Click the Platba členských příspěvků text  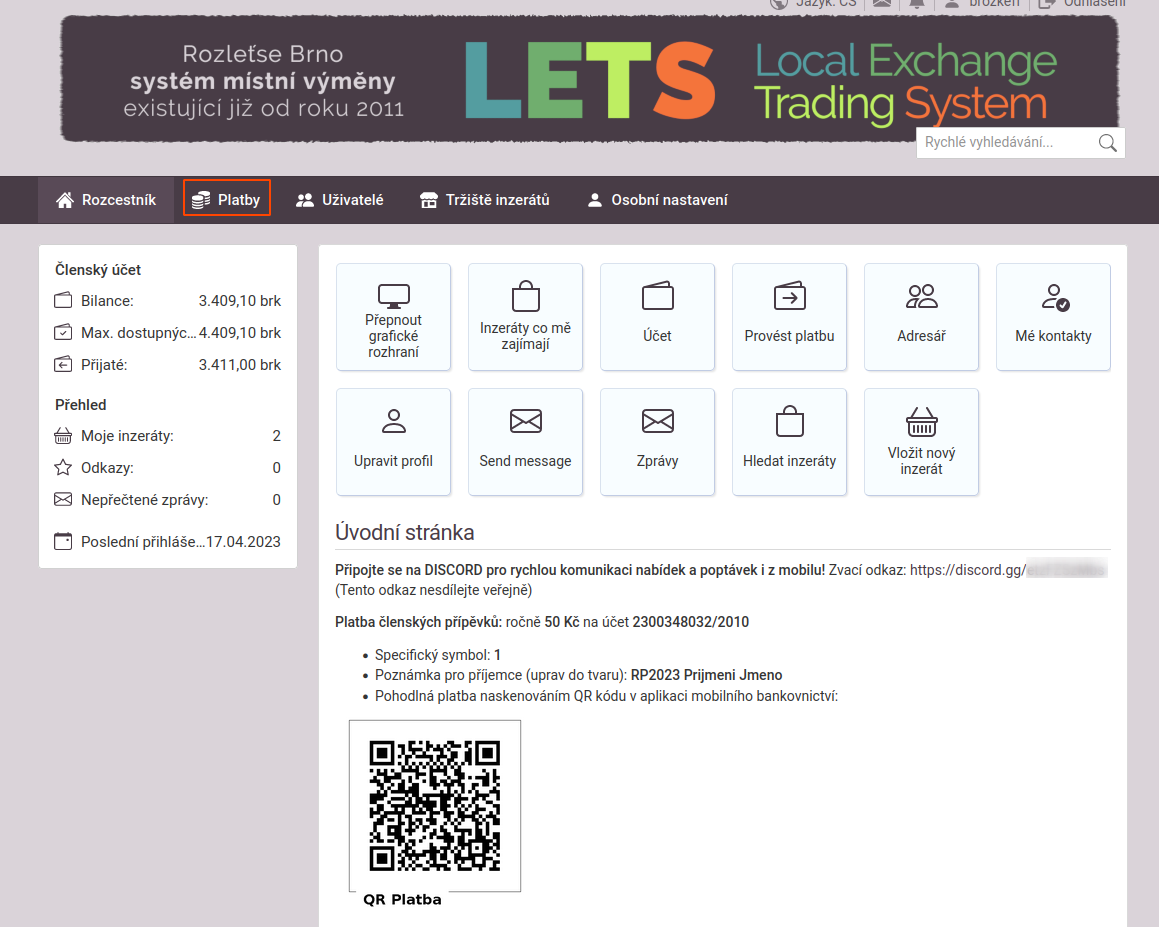pos(418,622)
